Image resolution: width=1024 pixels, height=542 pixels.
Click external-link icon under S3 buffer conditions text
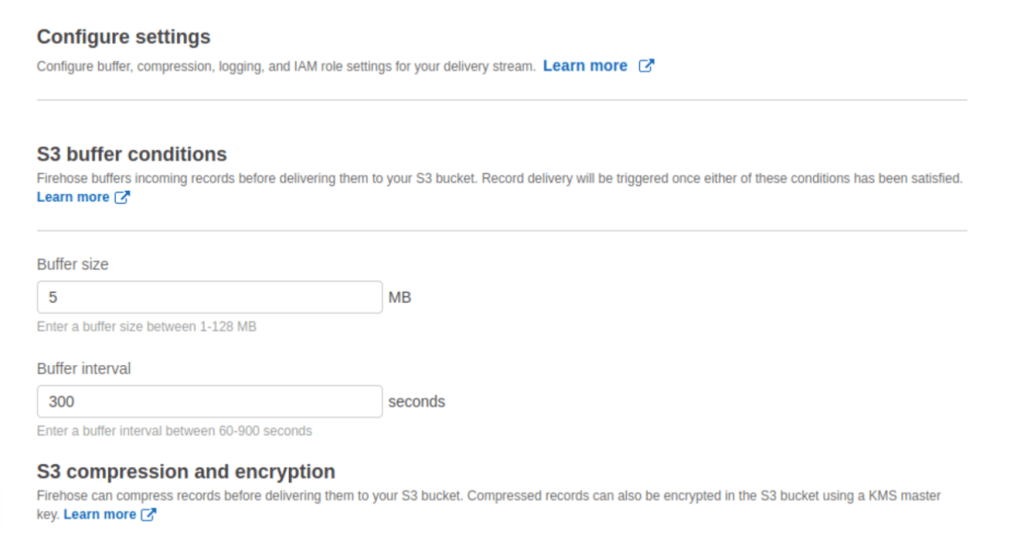[122, 197]
